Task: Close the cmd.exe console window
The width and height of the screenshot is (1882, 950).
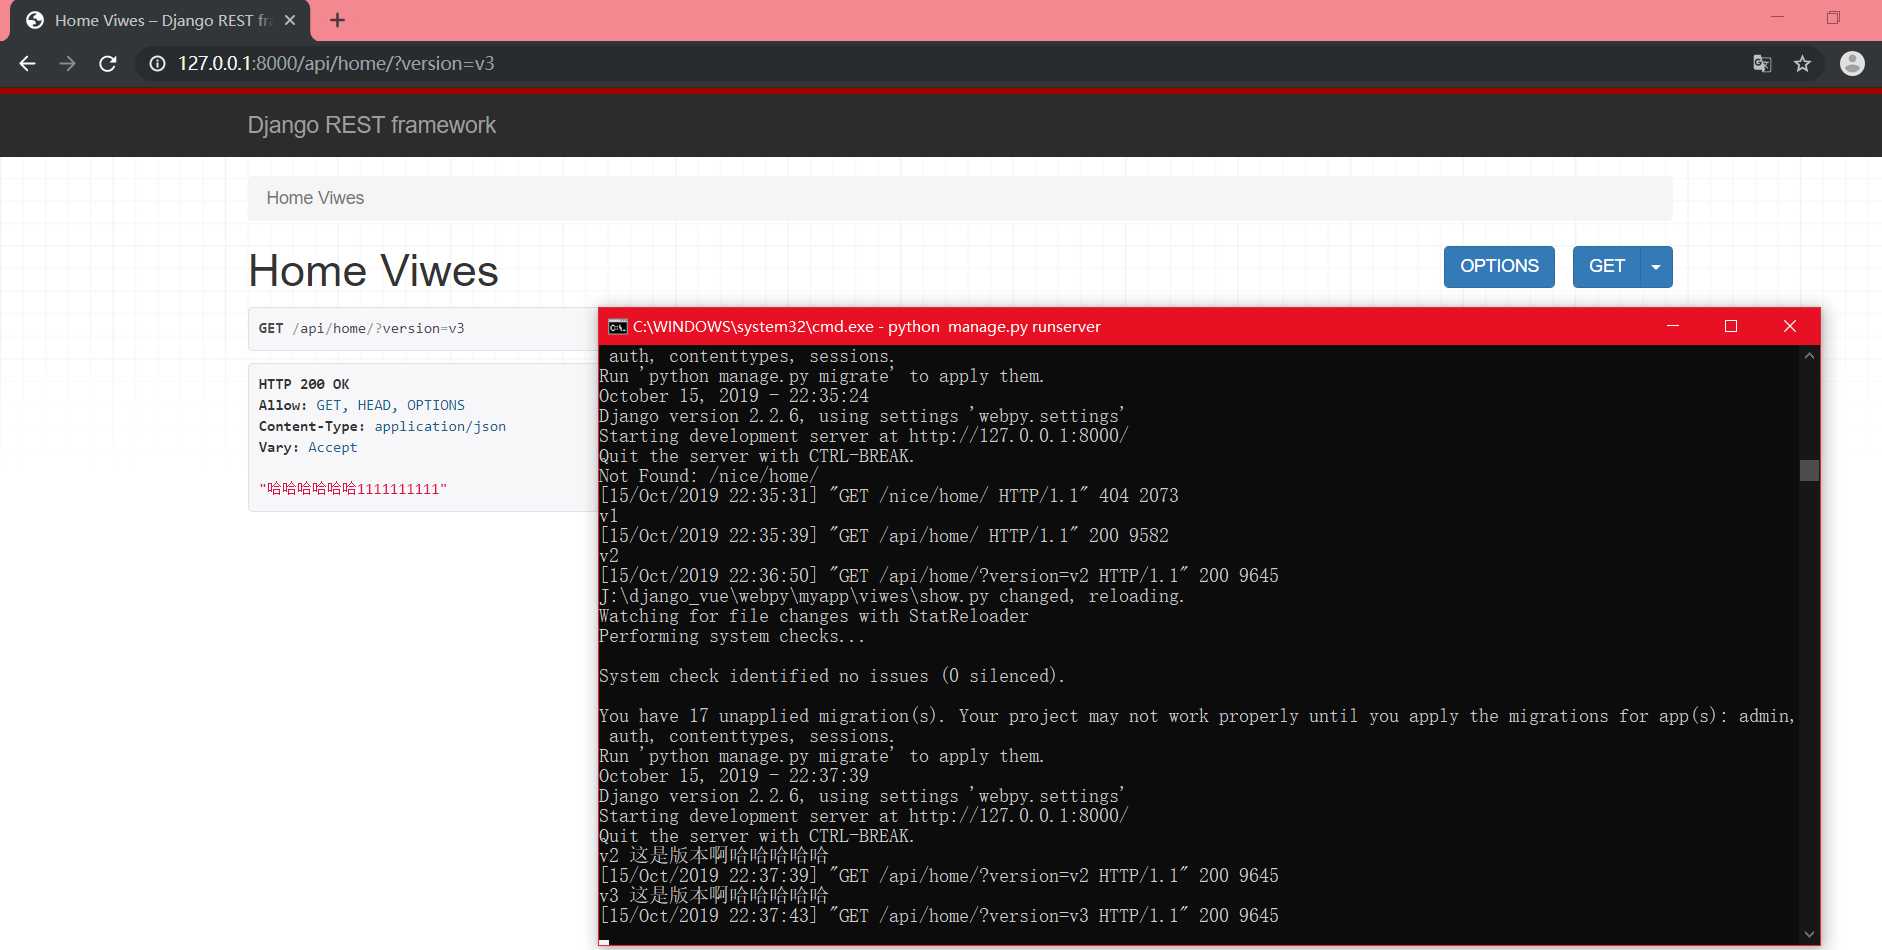Action: coord(1790,326)
